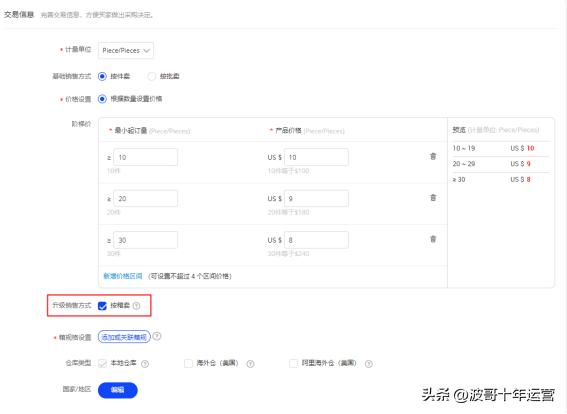Toggle the 本地仓库 checkbox

pyautogui.click(x=102, y=363)
